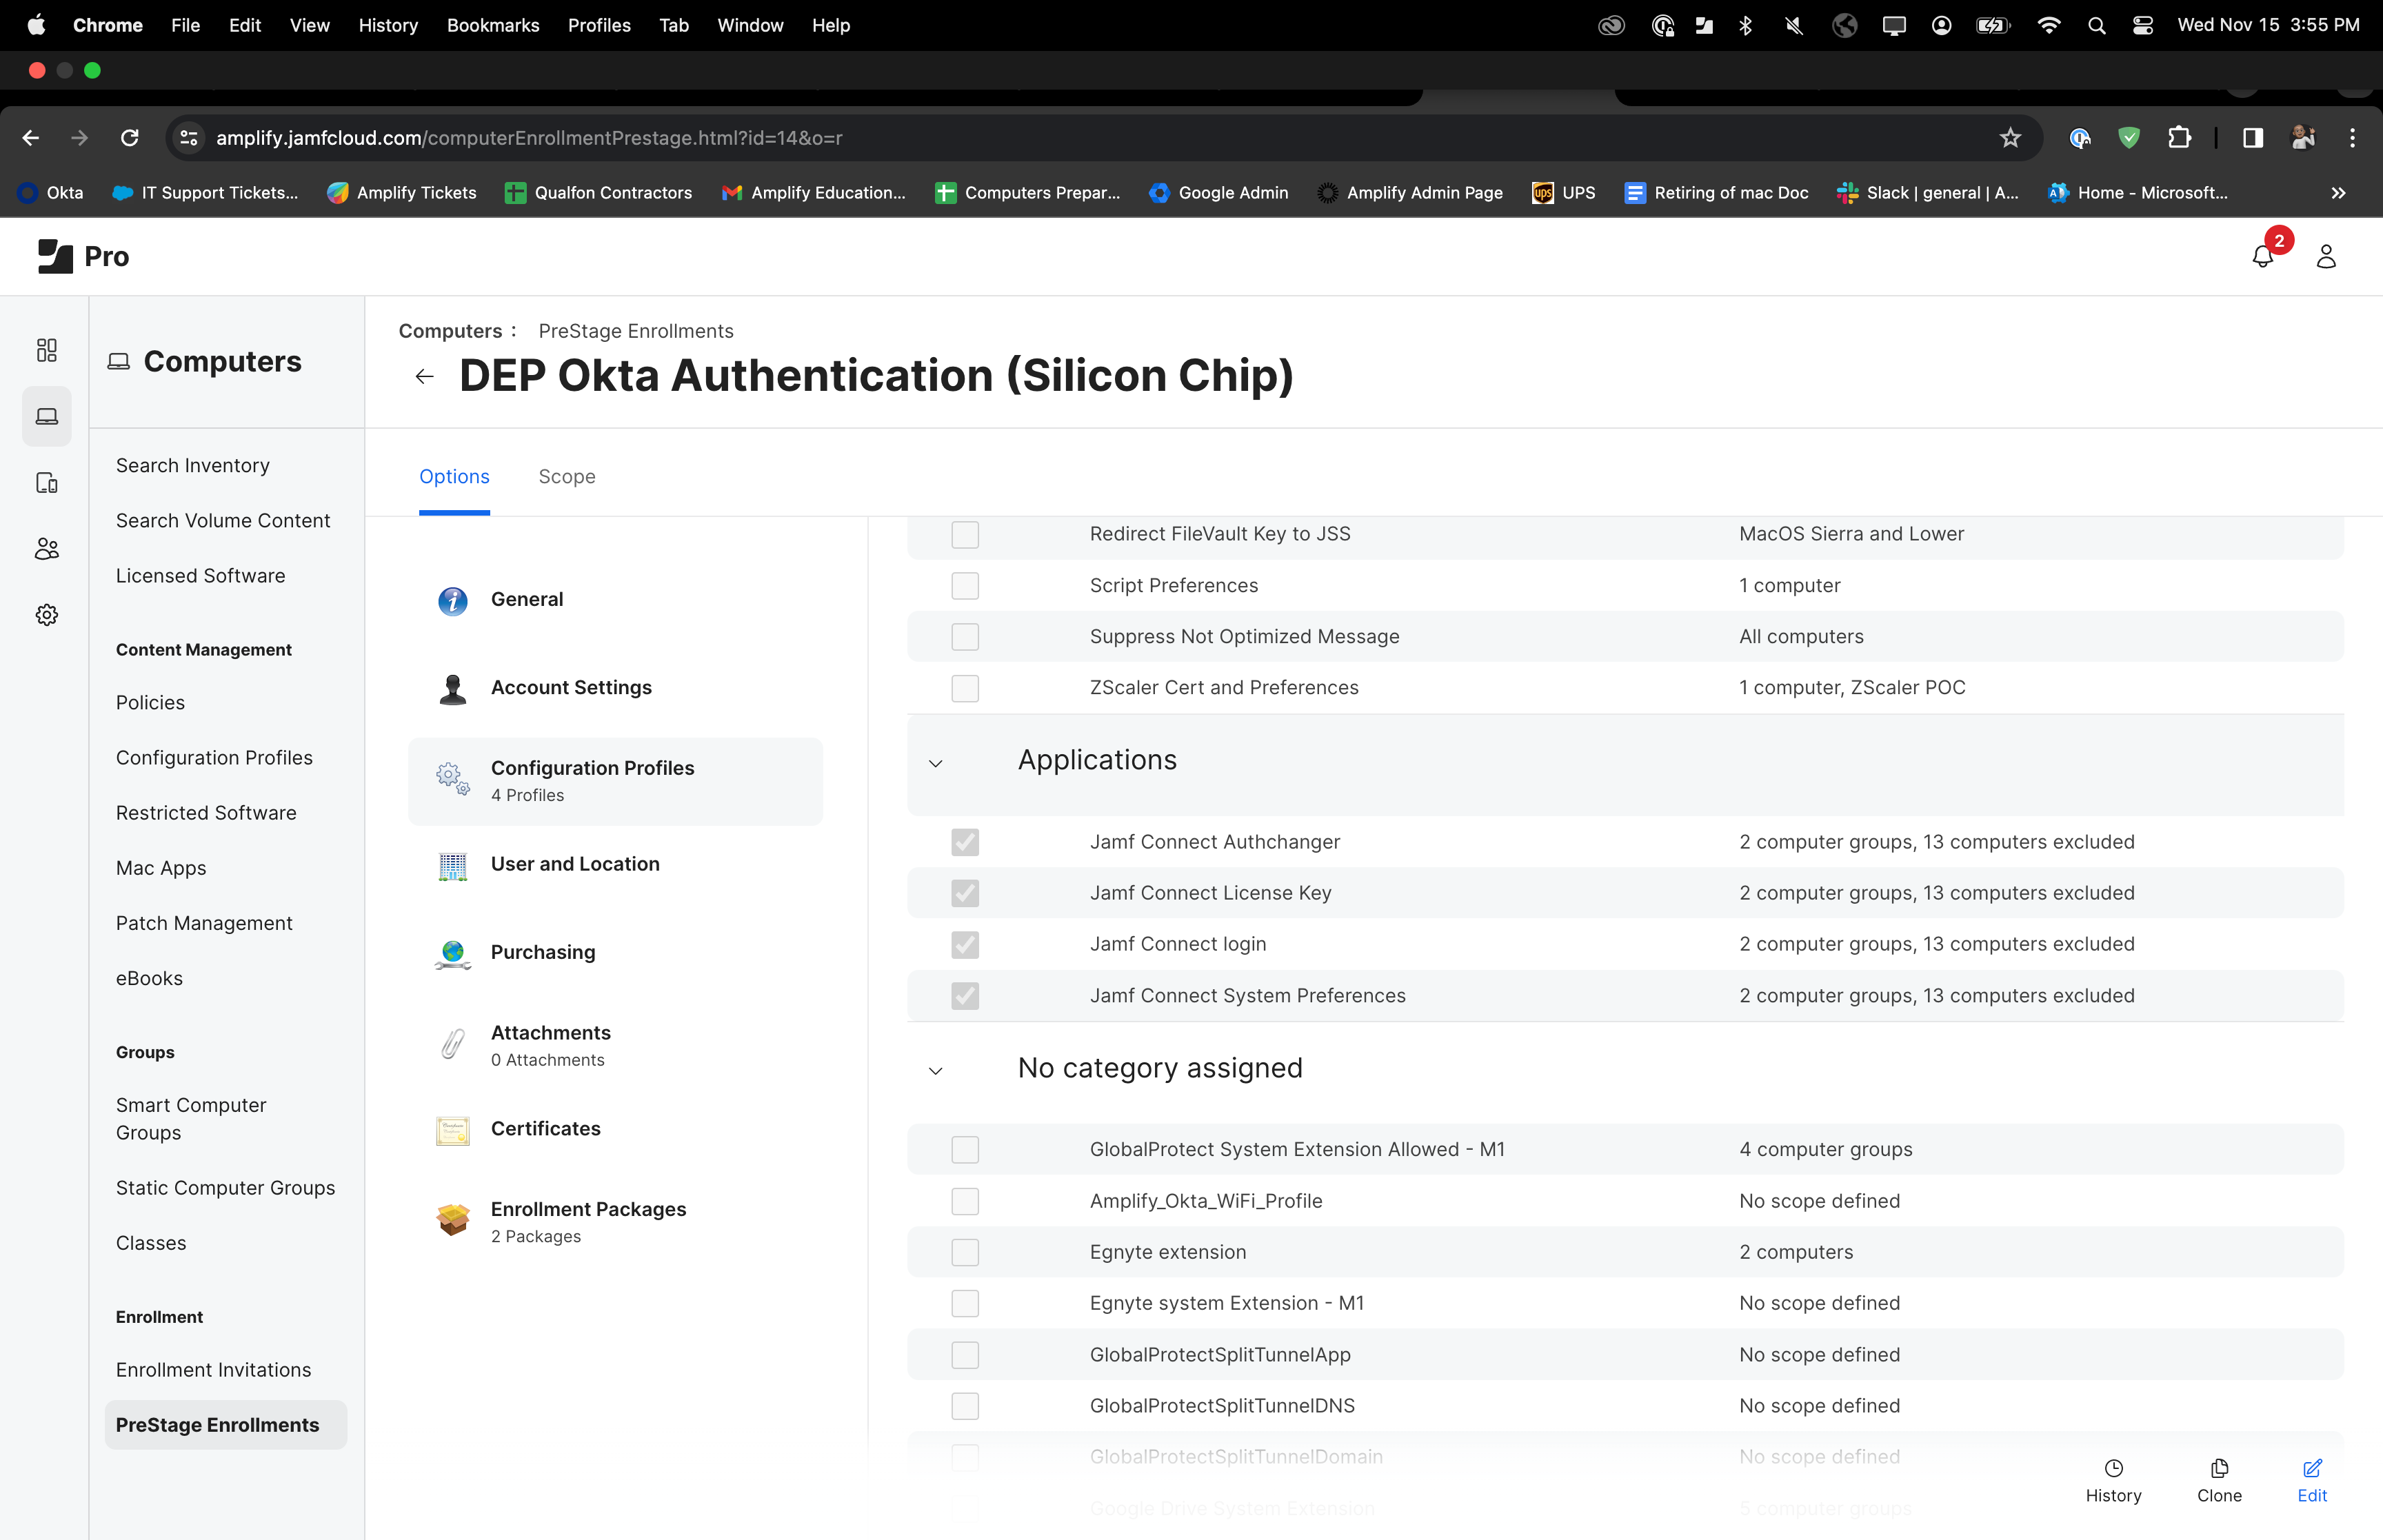The image size is (2383, 1540).
Task: Open Chrome History menu
Action: point(388,25)
